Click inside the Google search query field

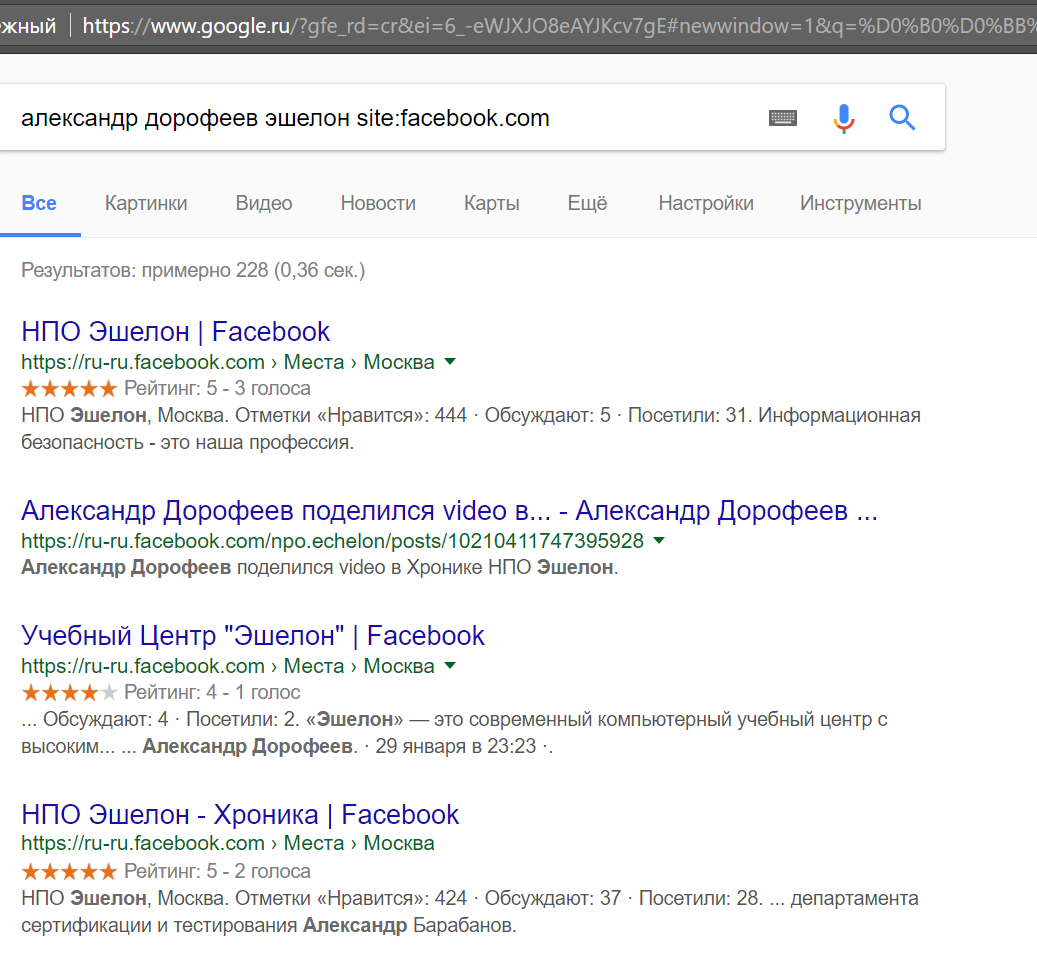[380, 118]
